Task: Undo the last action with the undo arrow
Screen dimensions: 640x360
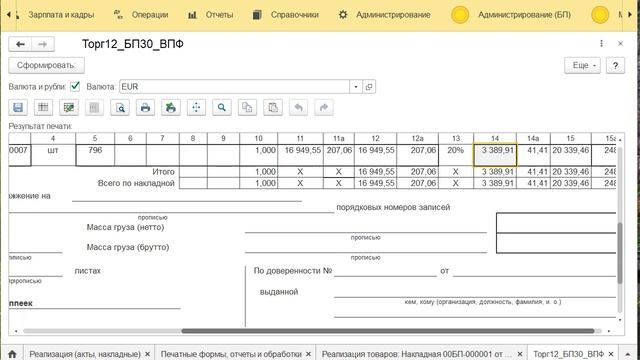Action: (298, 108)
